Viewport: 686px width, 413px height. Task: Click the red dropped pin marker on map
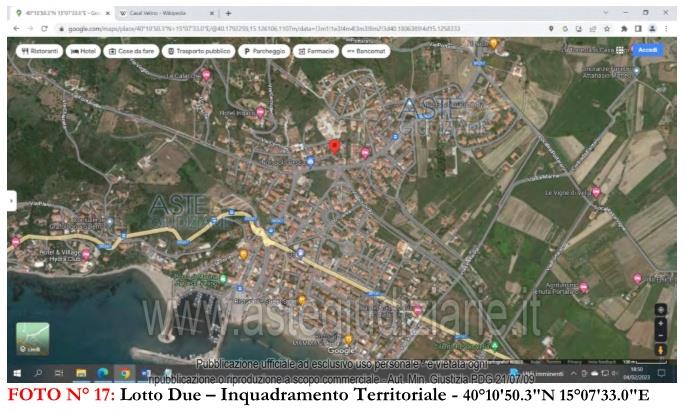(335, 147)
